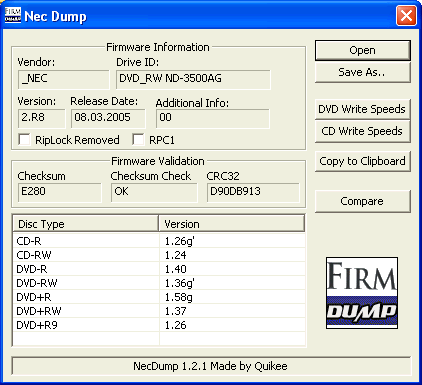Sort by the Disc Type column header
Image resolution: width=422 pixels, height=385 pixels.
(86, 224)
